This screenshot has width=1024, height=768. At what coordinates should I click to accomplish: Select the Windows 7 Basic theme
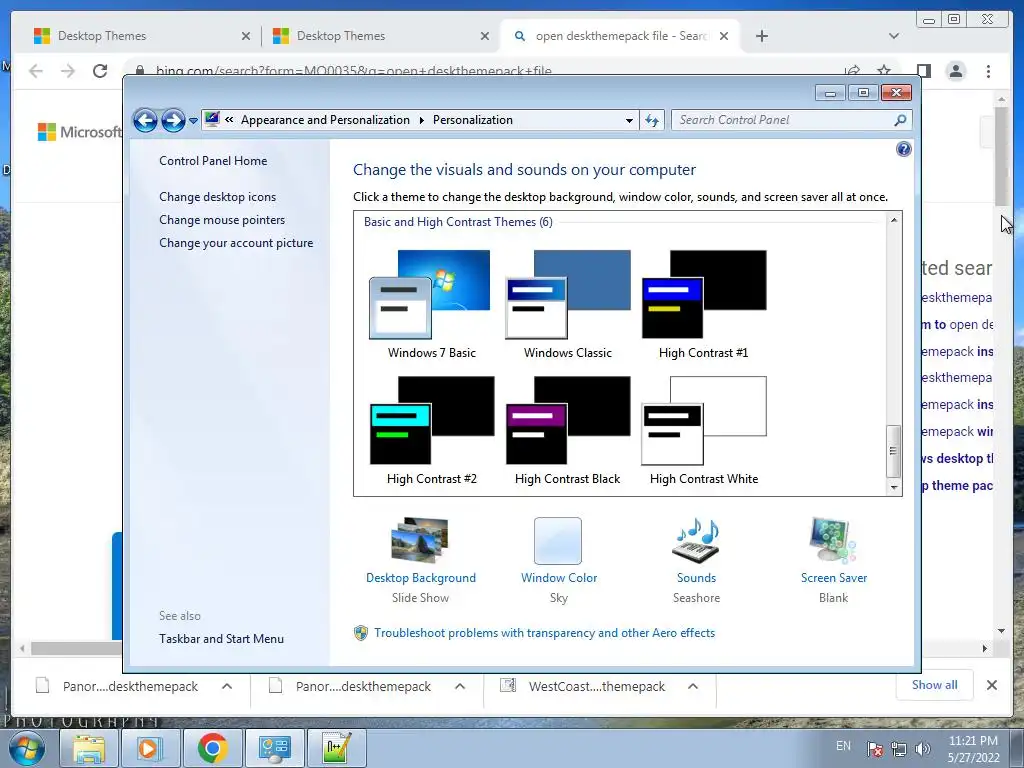pos(431,304)
